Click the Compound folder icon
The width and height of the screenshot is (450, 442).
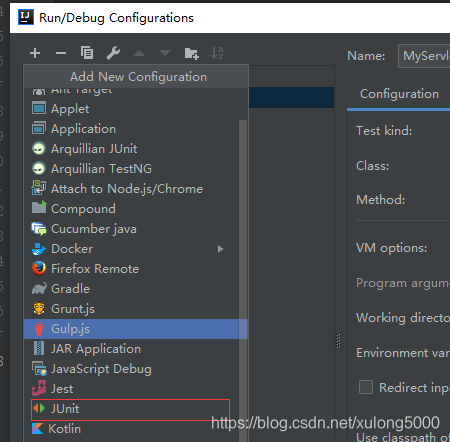point(39,207)
